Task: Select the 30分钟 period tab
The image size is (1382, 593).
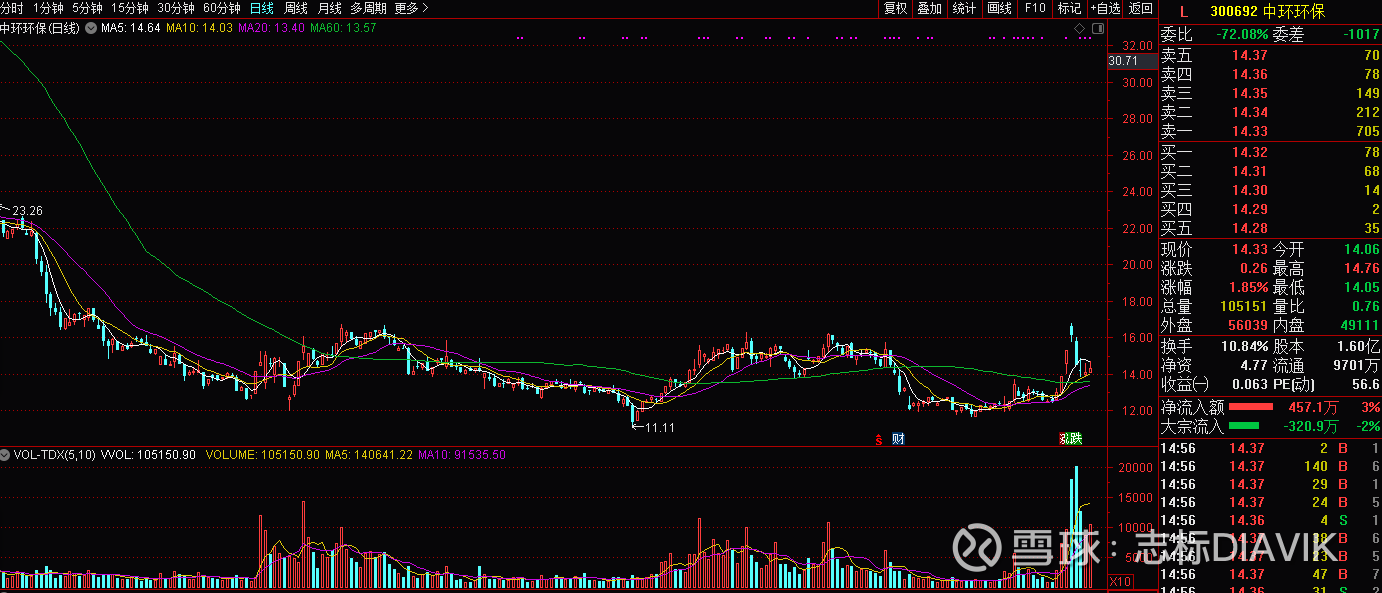Action: tap(176, 8)
